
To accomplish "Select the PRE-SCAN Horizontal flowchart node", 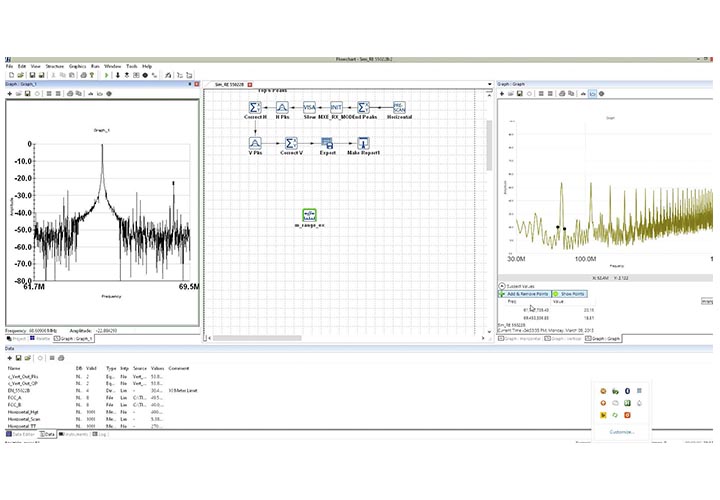I will [398, 107].
